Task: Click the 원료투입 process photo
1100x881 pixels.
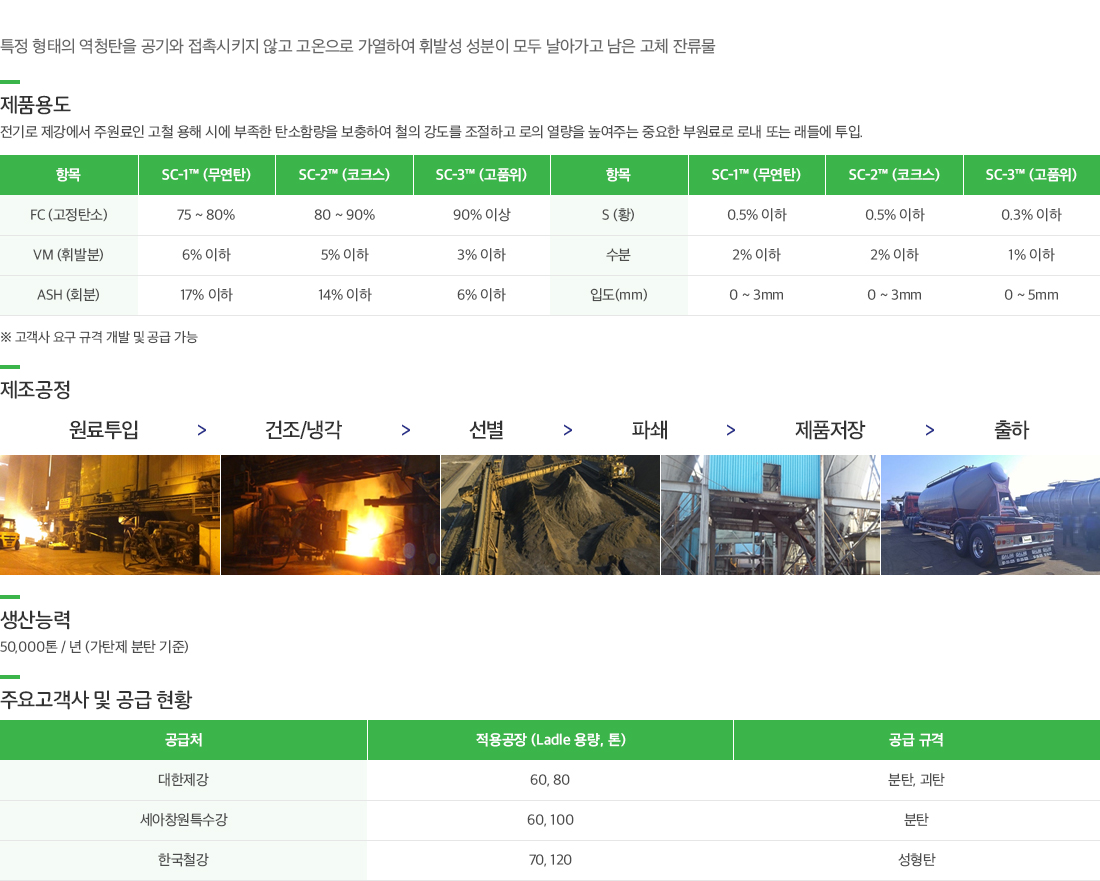Action: tap(109, 515)
